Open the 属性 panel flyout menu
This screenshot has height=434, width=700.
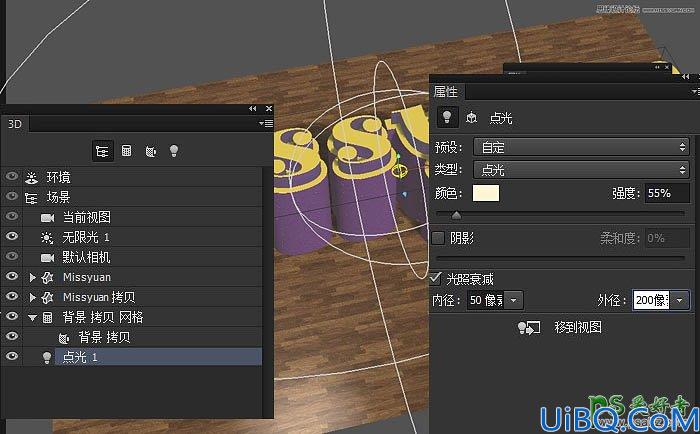696,91
